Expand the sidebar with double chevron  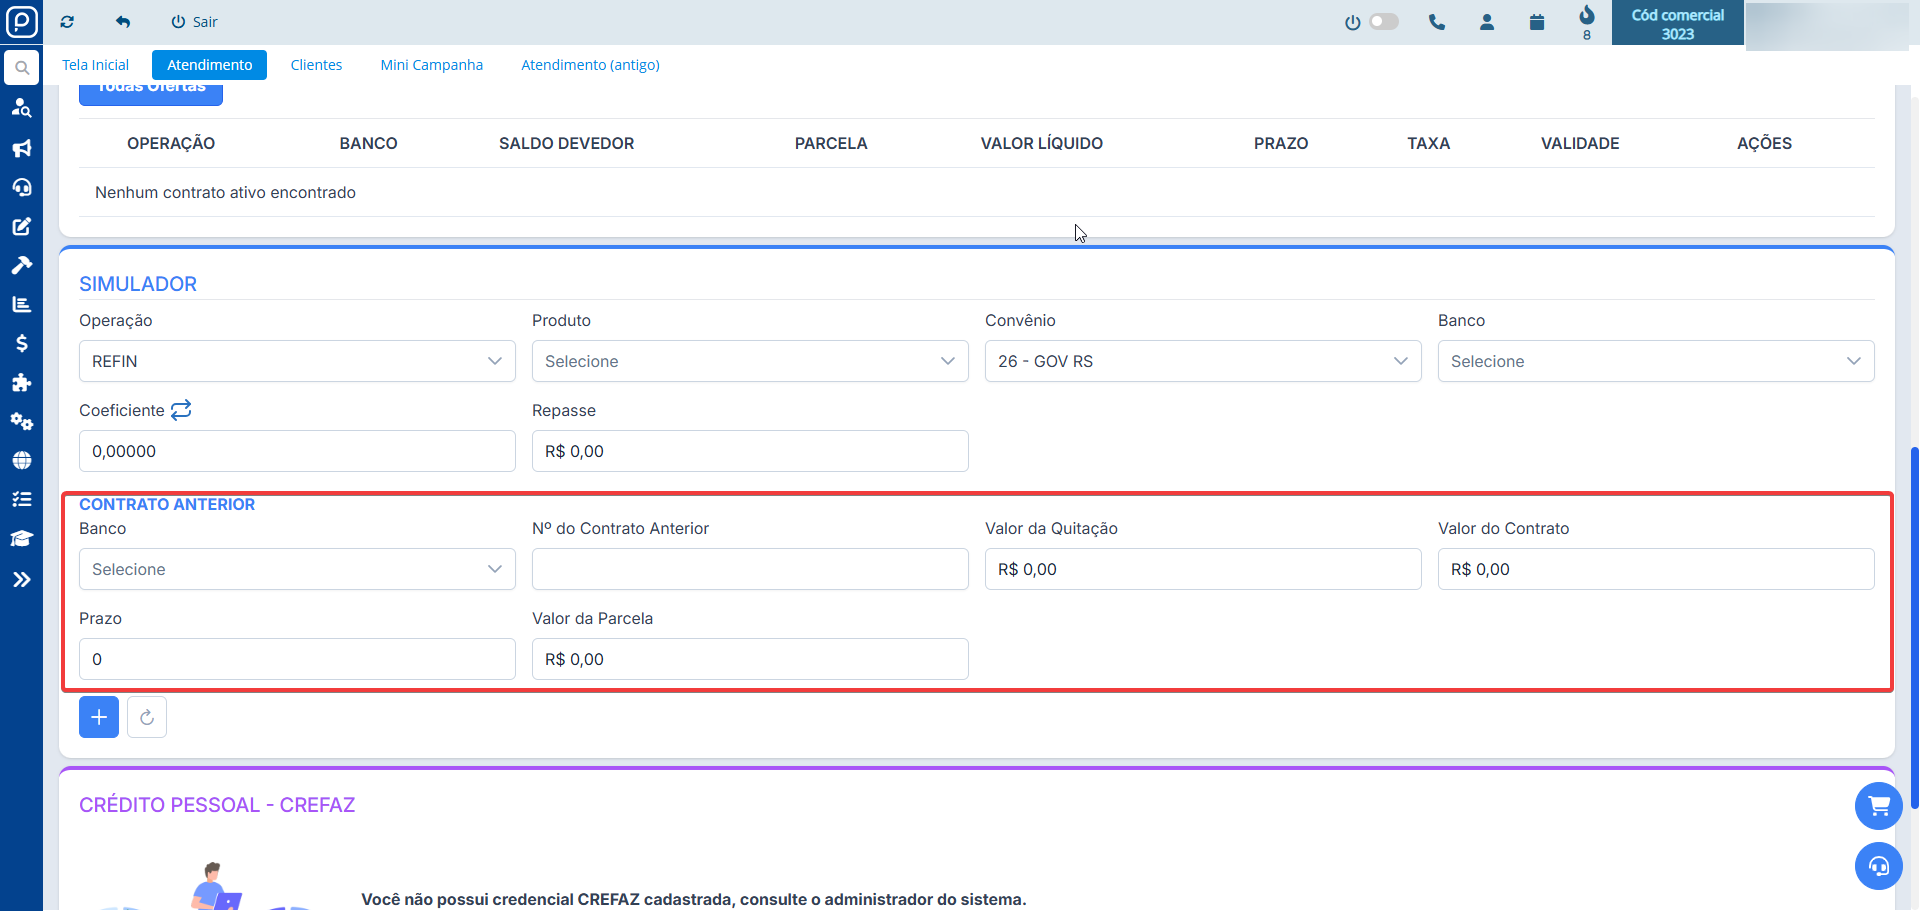(x=21, y=579)
